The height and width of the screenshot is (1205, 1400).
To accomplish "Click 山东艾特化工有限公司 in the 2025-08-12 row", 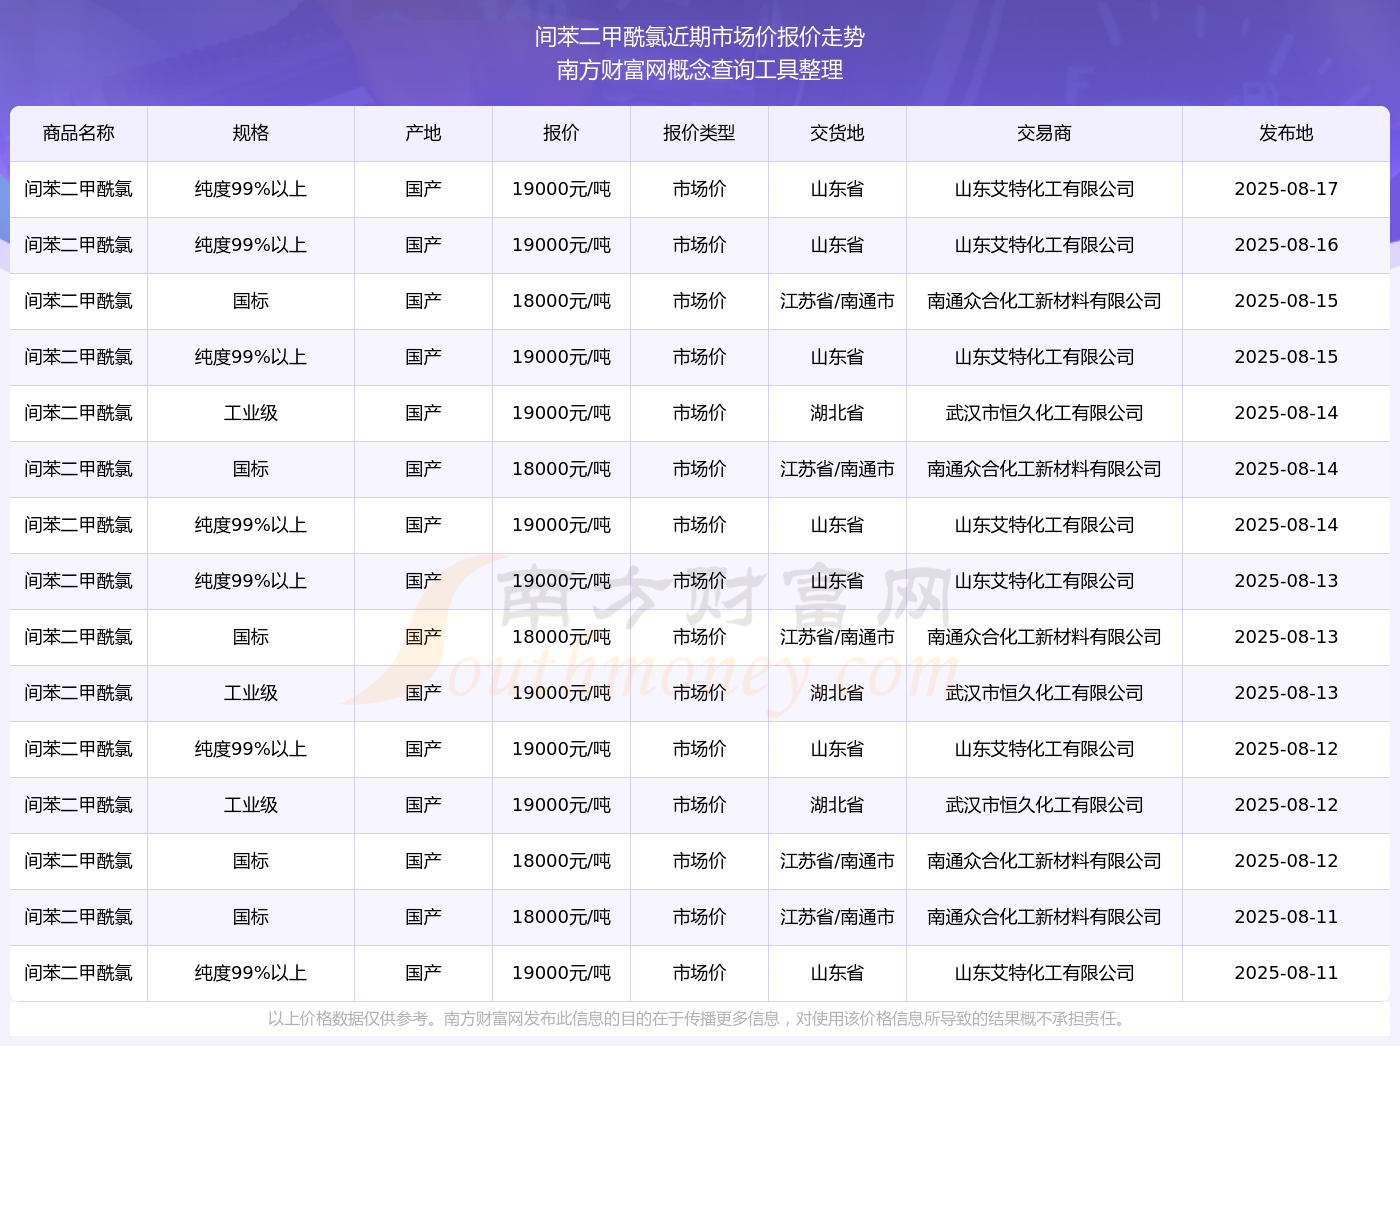I will (1045, 749).
